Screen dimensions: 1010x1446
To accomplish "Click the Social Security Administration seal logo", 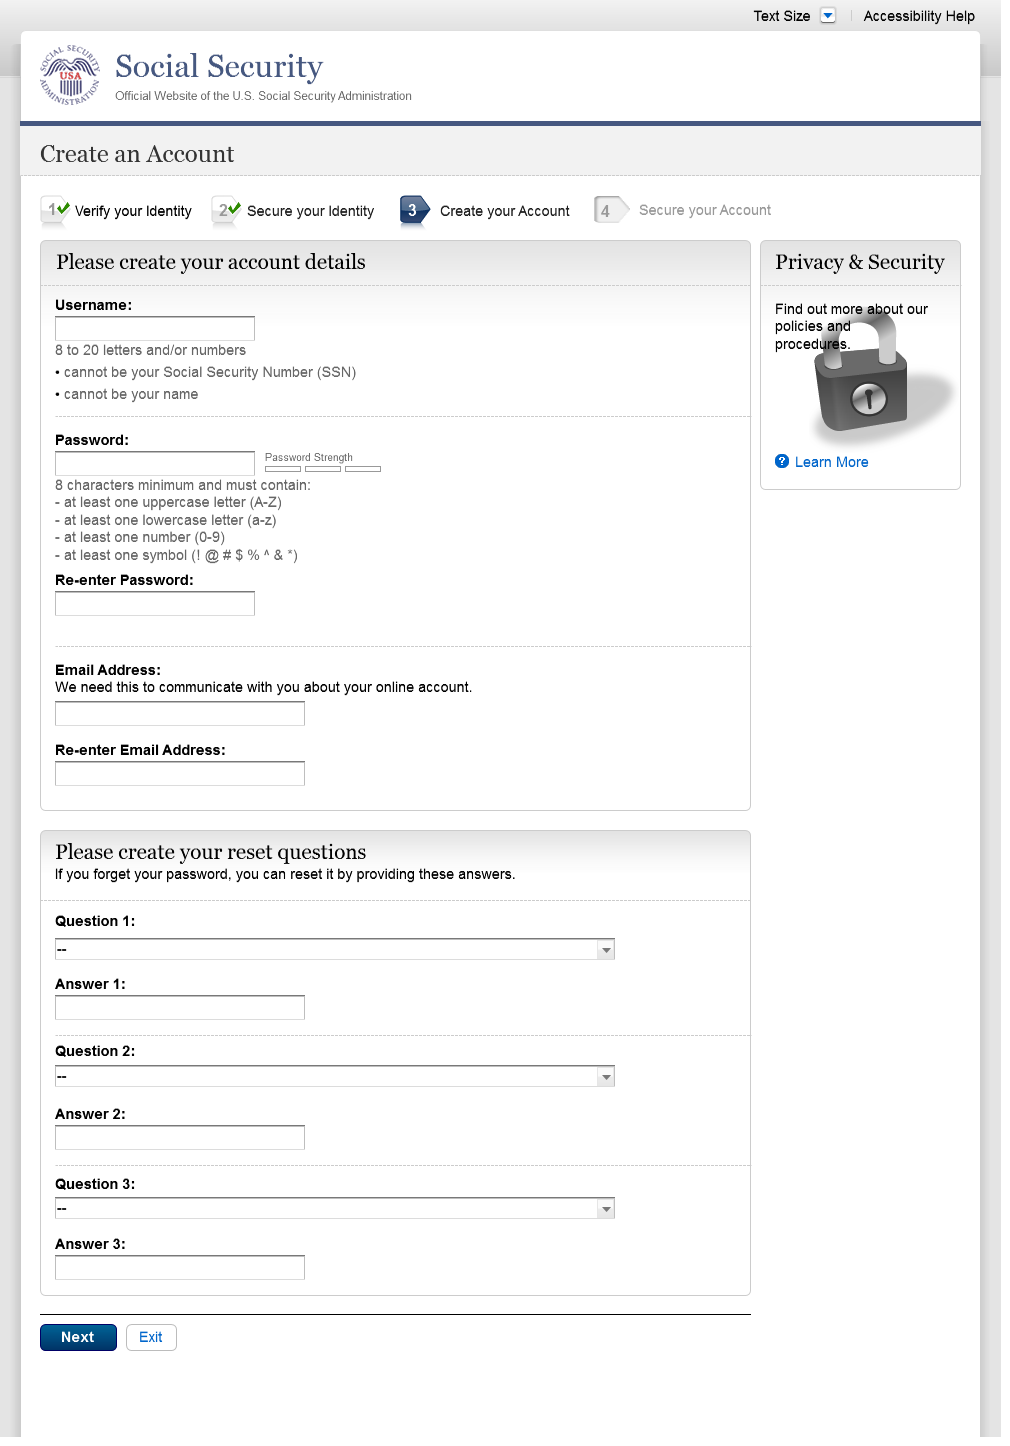I will 70,75.
